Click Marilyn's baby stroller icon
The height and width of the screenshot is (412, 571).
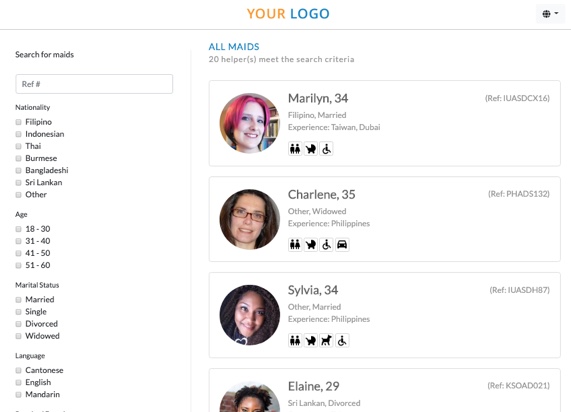click(x=311, y=149)
